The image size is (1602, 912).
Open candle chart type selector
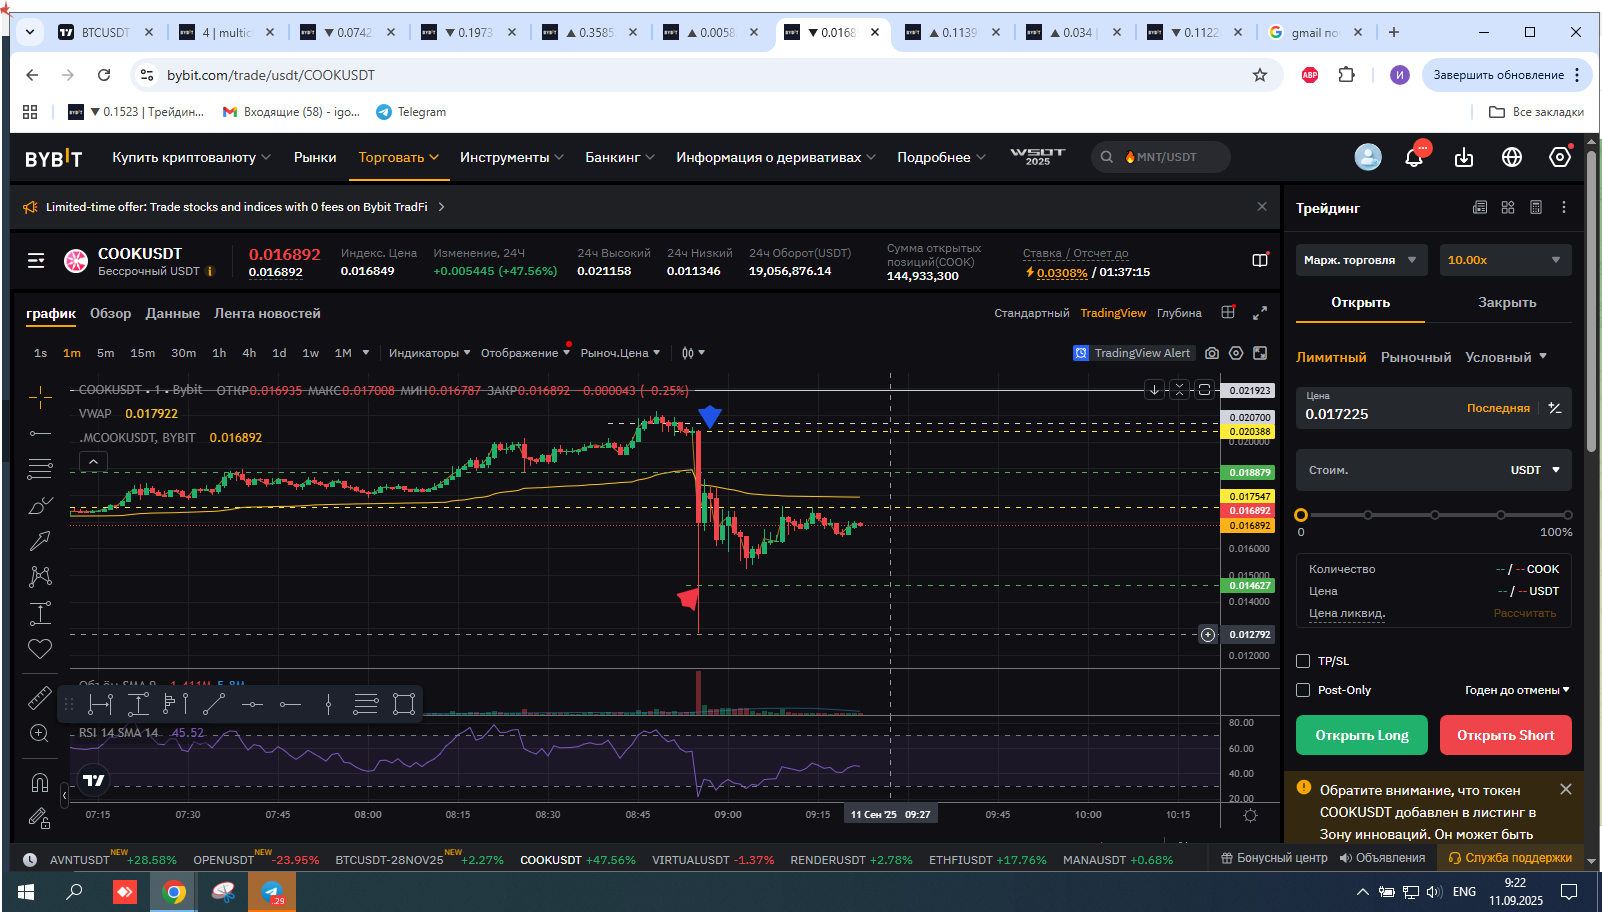click(693, 353)
